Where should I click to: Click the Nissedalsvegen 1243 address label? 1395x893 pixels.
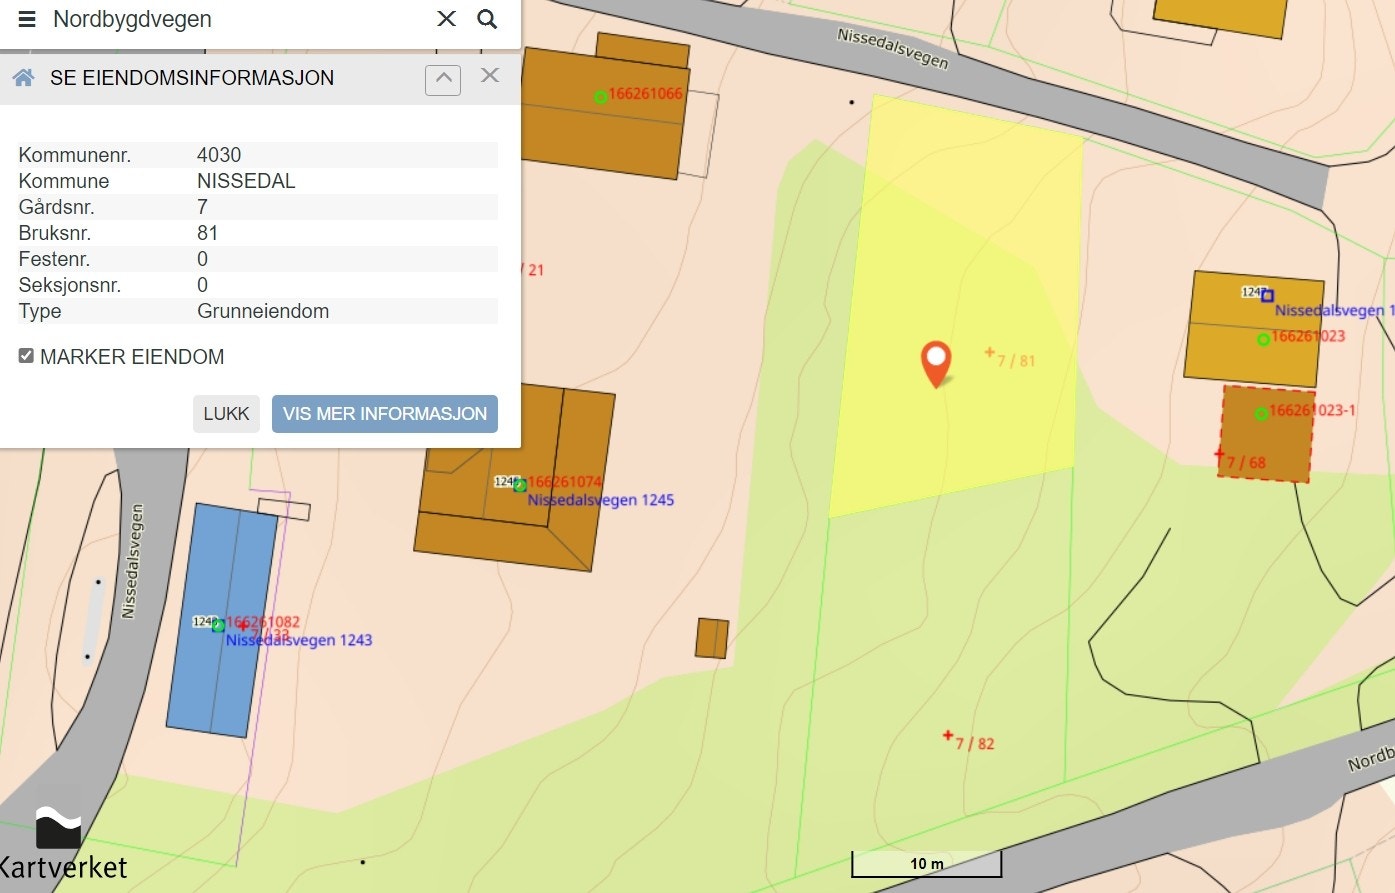pyautogui.click(x=299, y=640)
